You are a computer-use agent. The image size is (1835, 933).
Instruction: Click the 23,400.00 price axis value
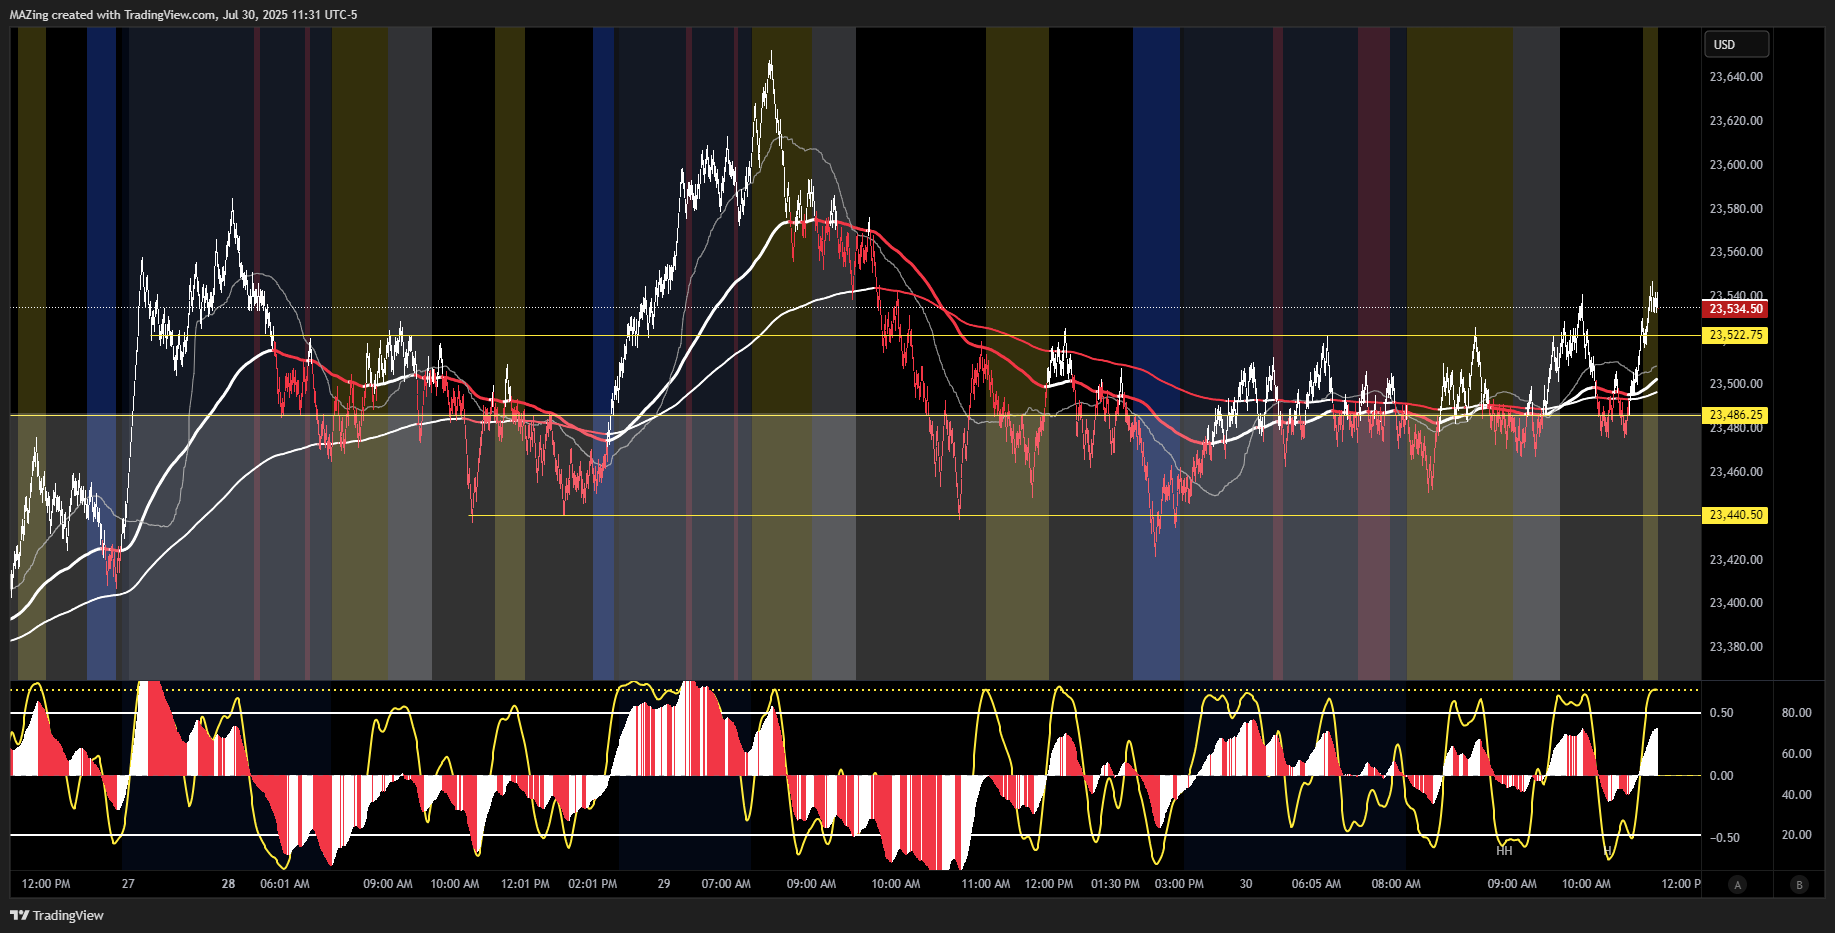(1736, 603)
